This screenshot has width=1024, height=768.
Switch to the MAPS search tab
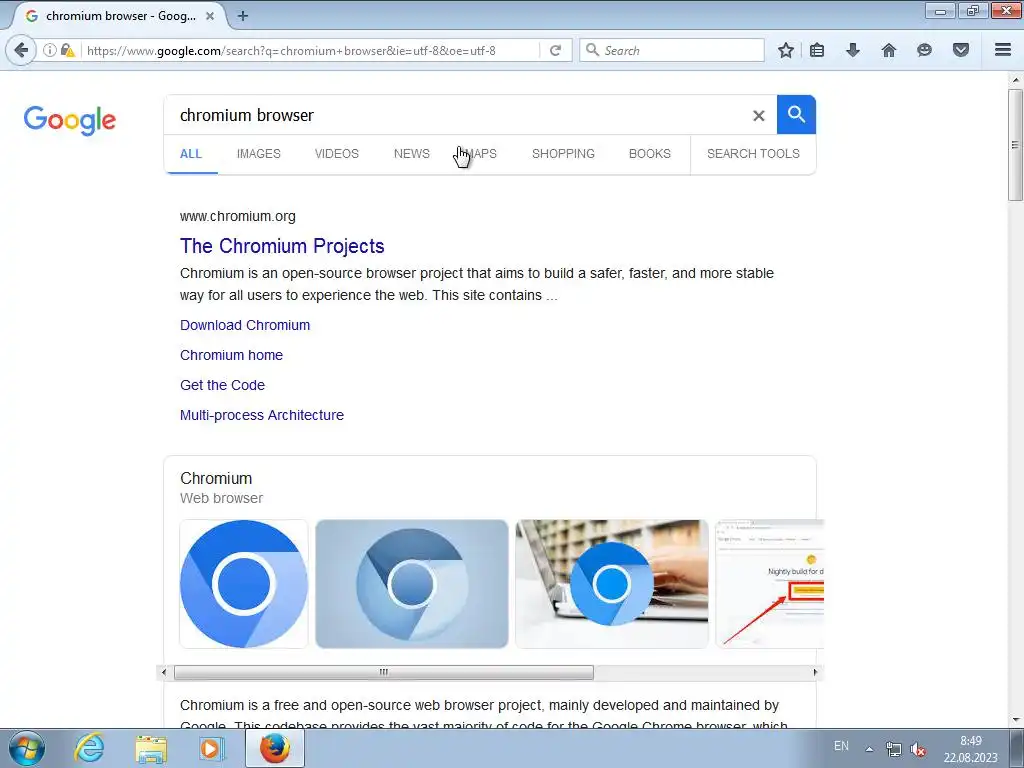click(x=481, y=154)
